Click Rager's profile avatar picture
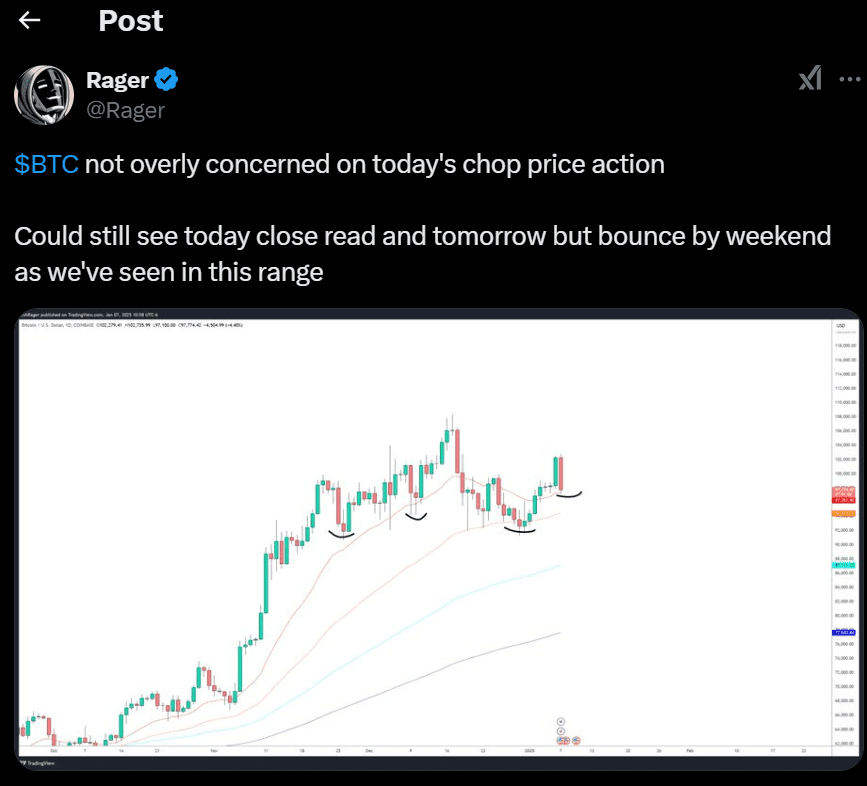This screenshot has width=867, height=786. tap(44, 94)
